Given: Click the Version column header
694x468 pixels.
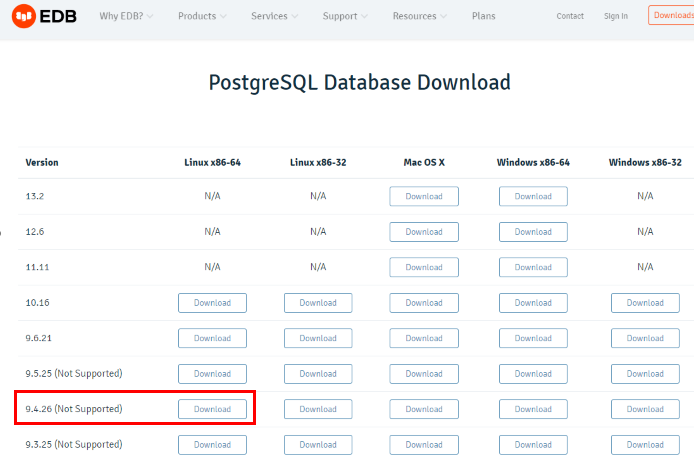Looking at the screenshot, I should [42, 162].
